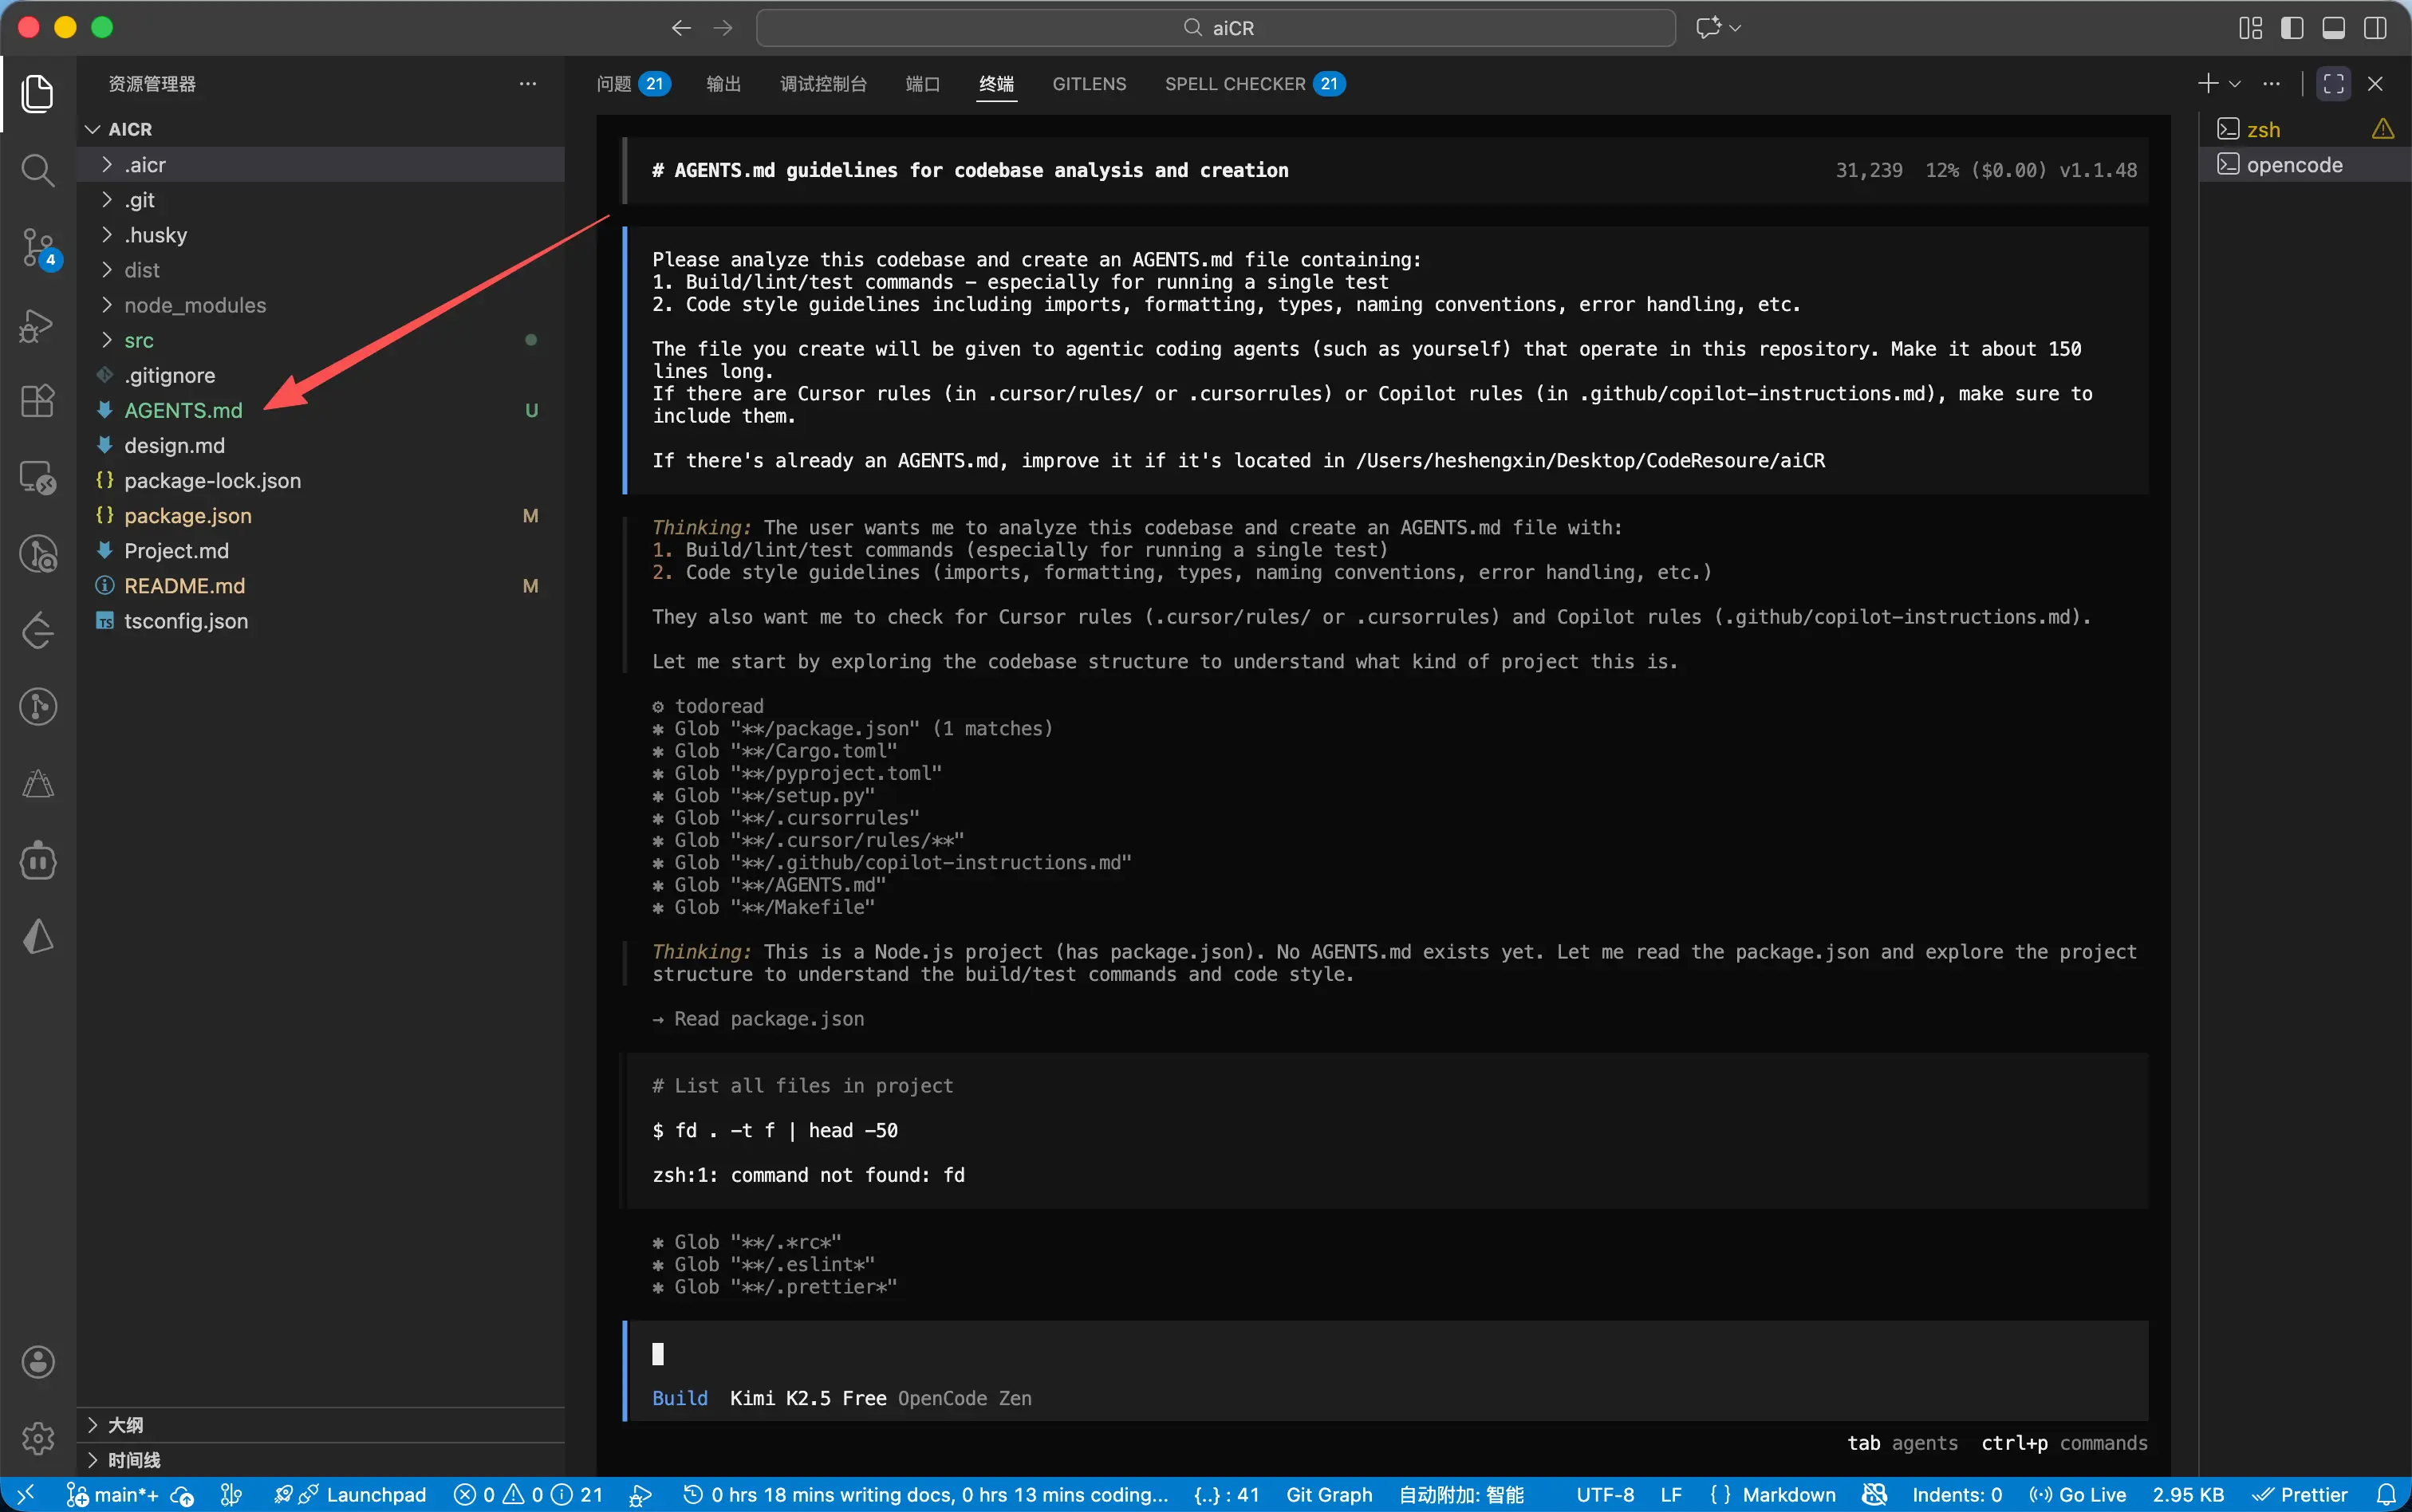2412x1512 pixels.
Task: Open the Search view in activity bar
Action: point(37,170)
